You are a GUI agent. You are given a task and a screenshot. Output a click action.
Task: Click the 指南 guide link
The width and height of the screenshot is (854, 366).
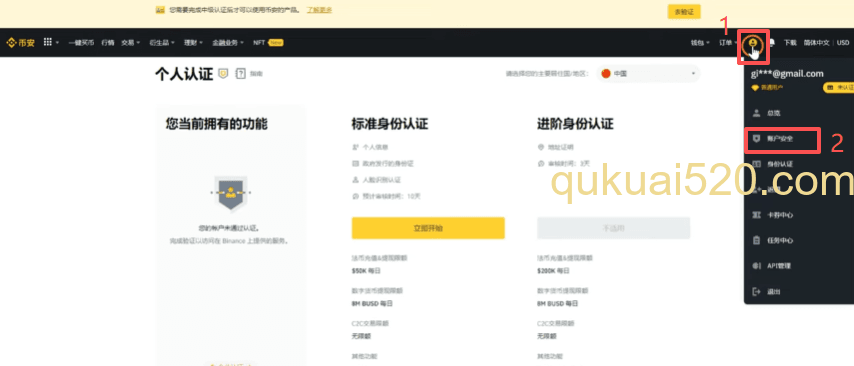[x=256, y=74]
